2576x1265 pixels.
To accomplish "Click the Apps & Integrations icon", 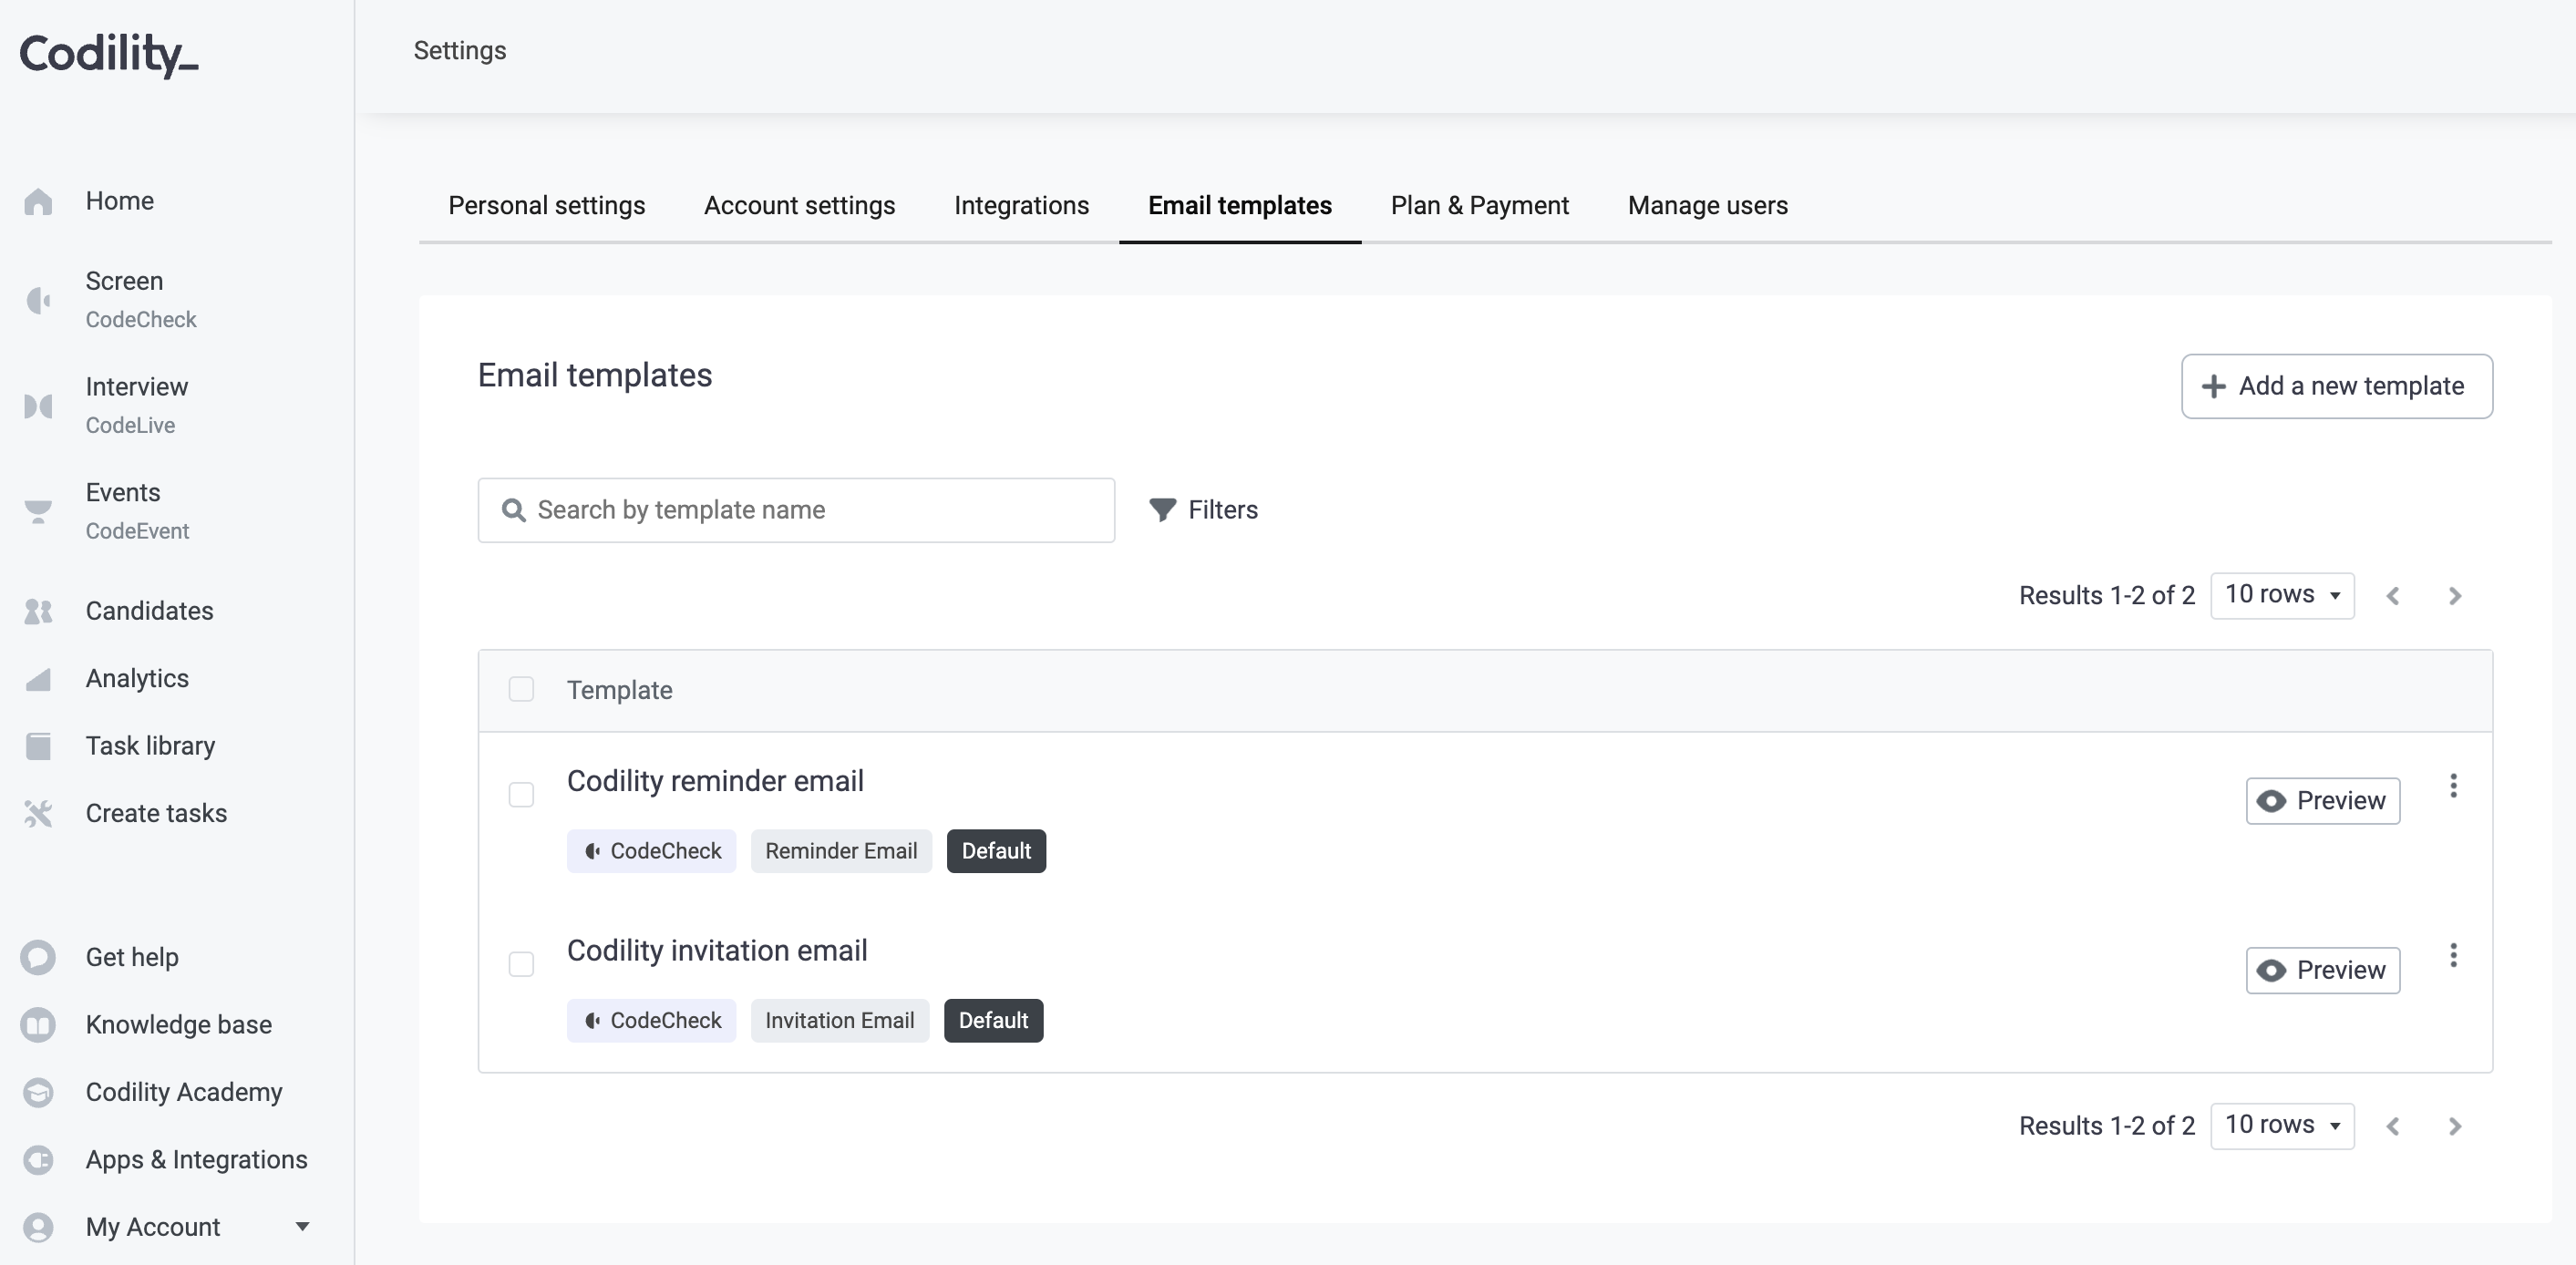I will pos(38,1160).
